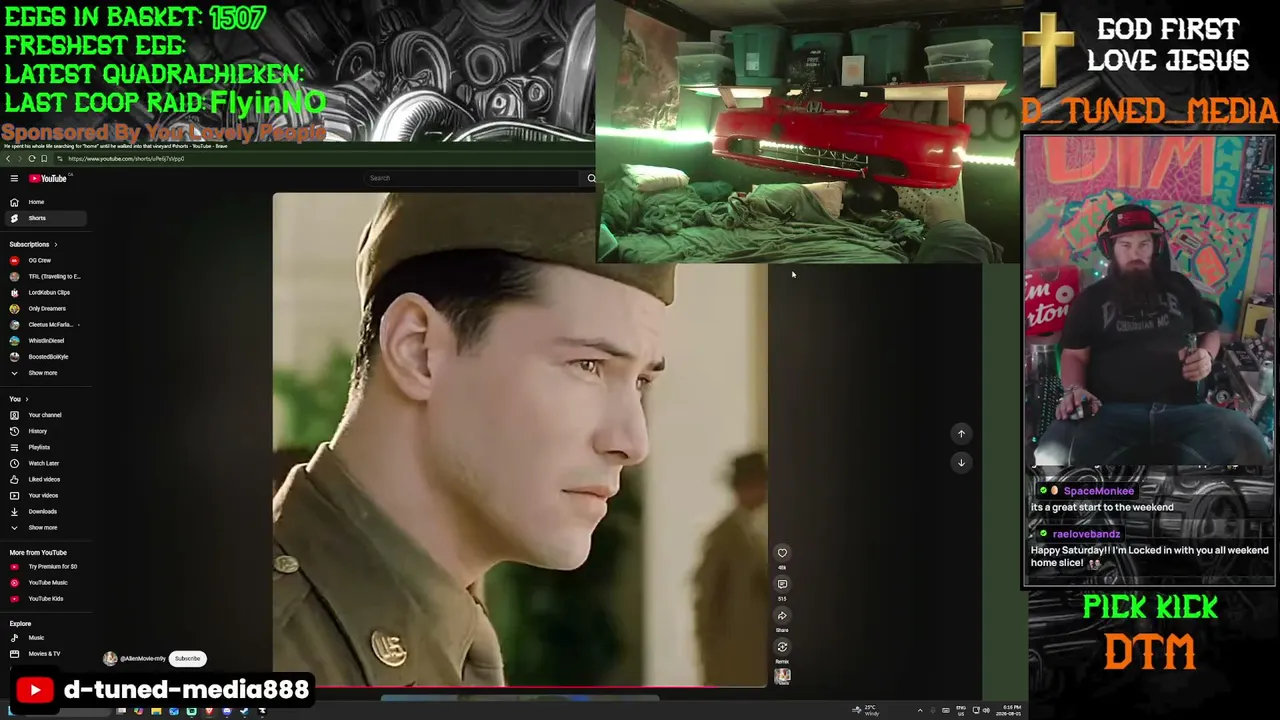
Task: Click raelovebandz's chat username
Action: click(x=1086, y=534)
